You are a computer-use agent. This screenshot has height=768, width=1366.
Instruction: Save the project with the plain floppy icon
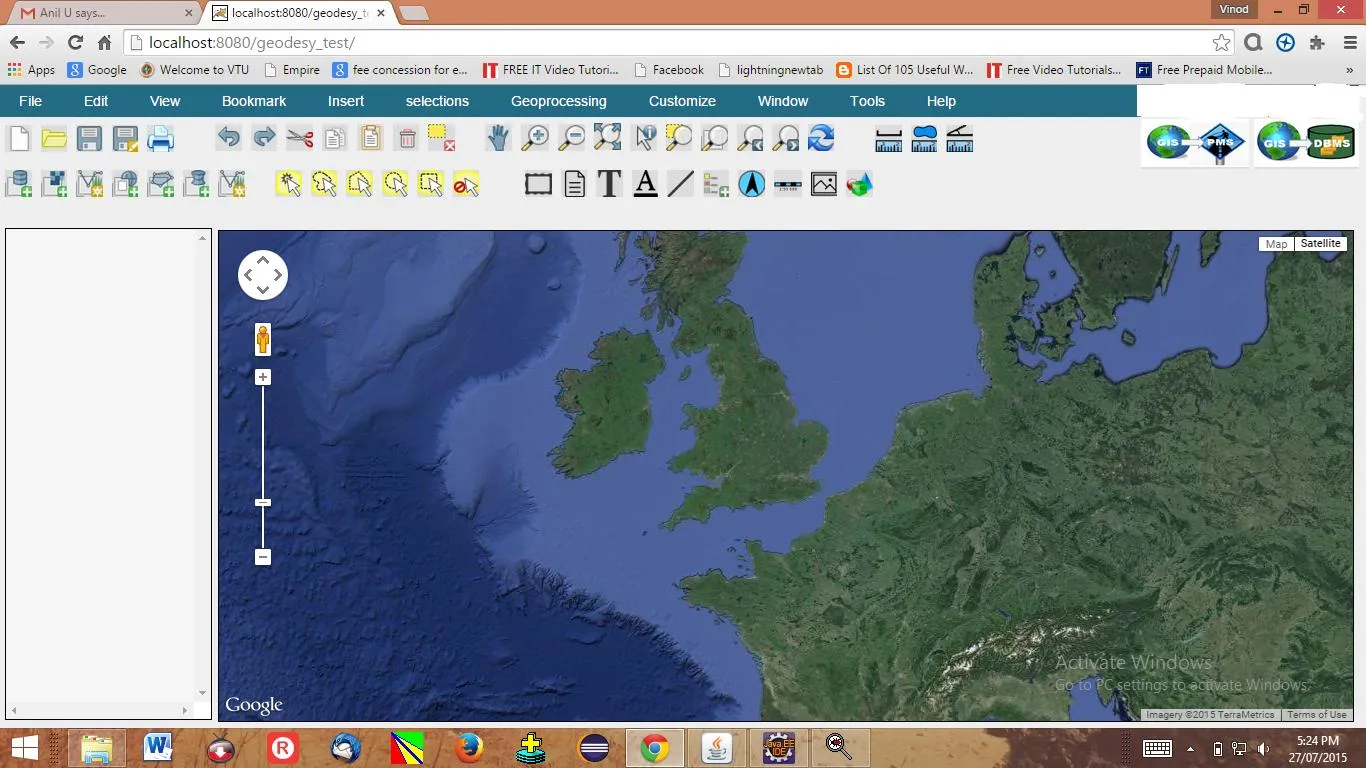[90, 138]
